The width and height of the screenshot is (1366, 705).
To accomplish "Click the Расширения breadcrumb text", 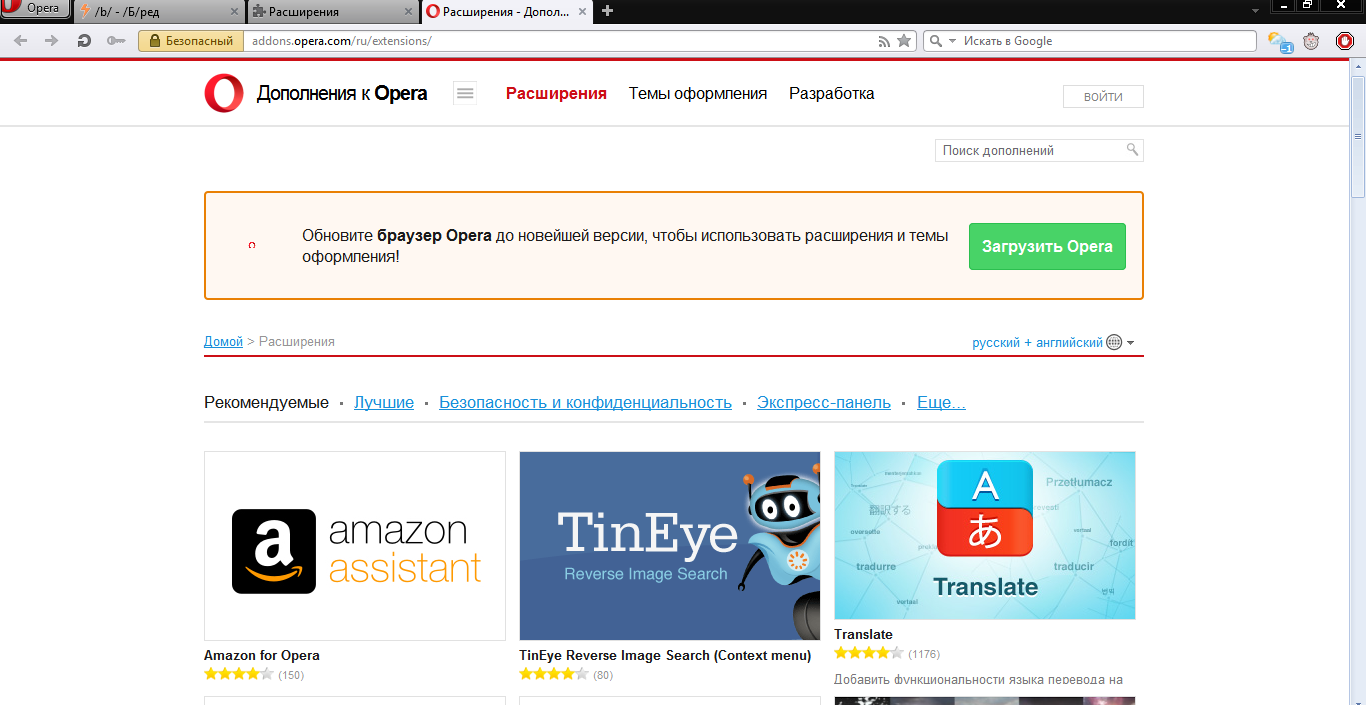I will pyautogui.click(x=297, y=341).
